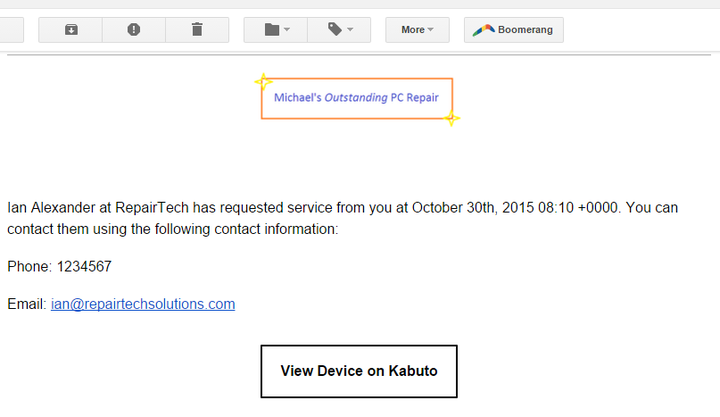Open the Move to folder dropdown

pos(276,30)
